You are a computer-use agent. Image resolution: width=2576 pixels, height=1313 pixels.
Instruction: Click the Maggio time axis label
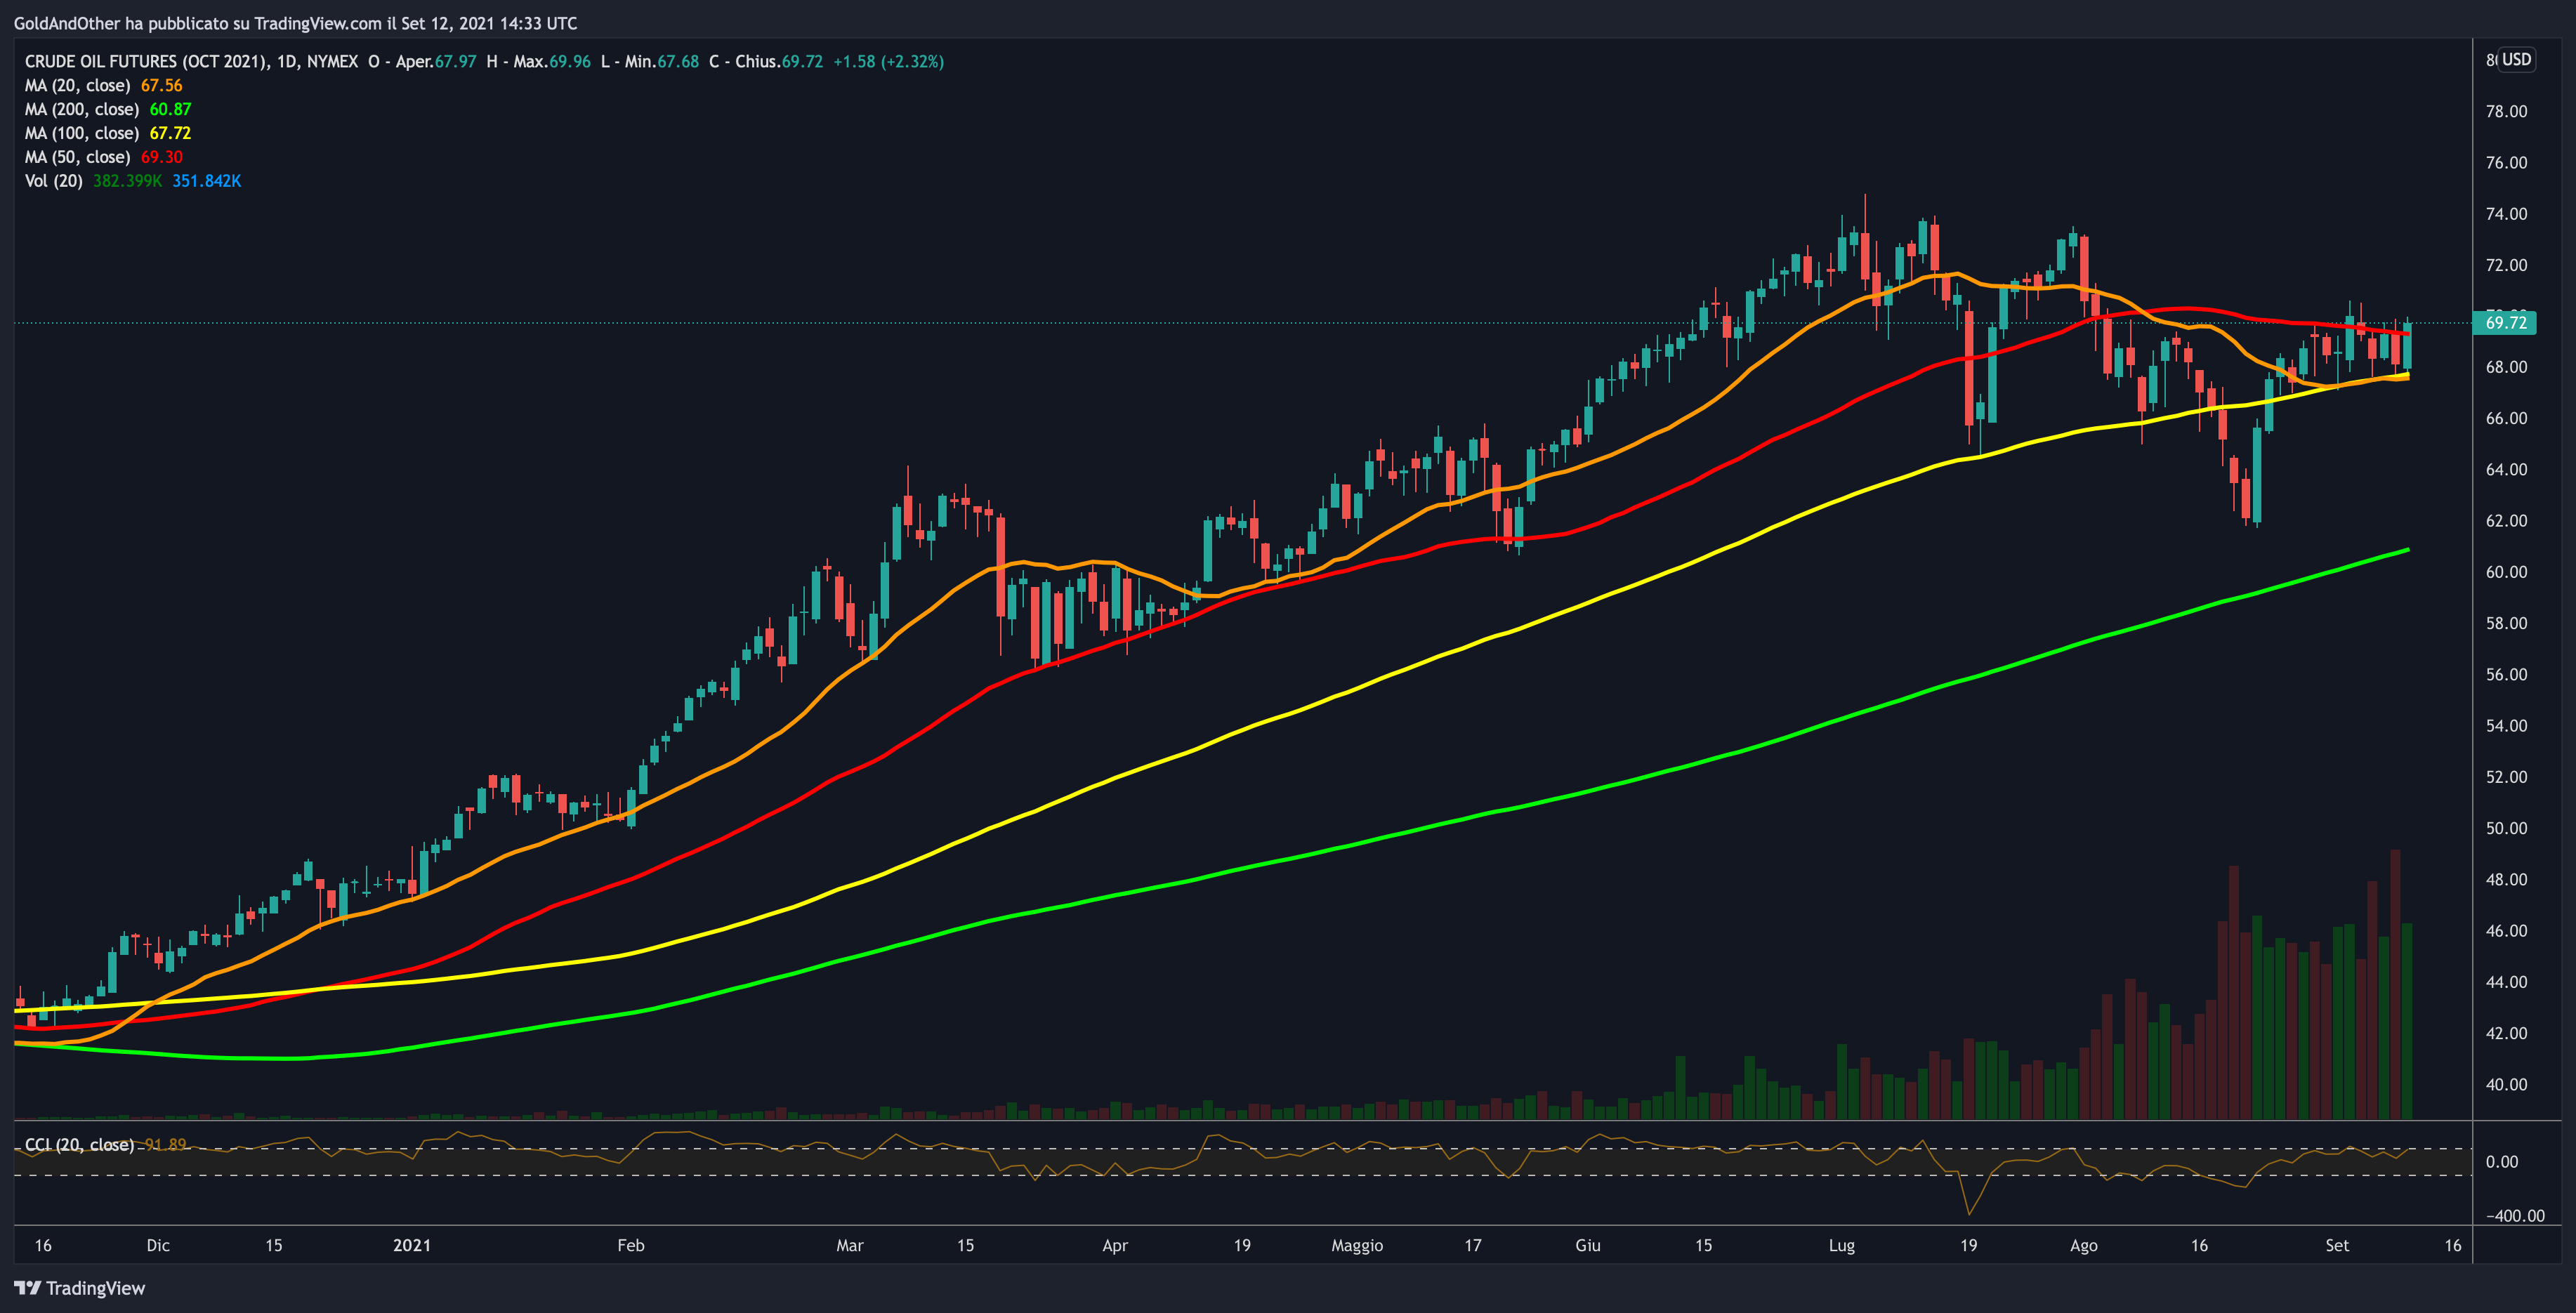click(x=1357, y=1245)
